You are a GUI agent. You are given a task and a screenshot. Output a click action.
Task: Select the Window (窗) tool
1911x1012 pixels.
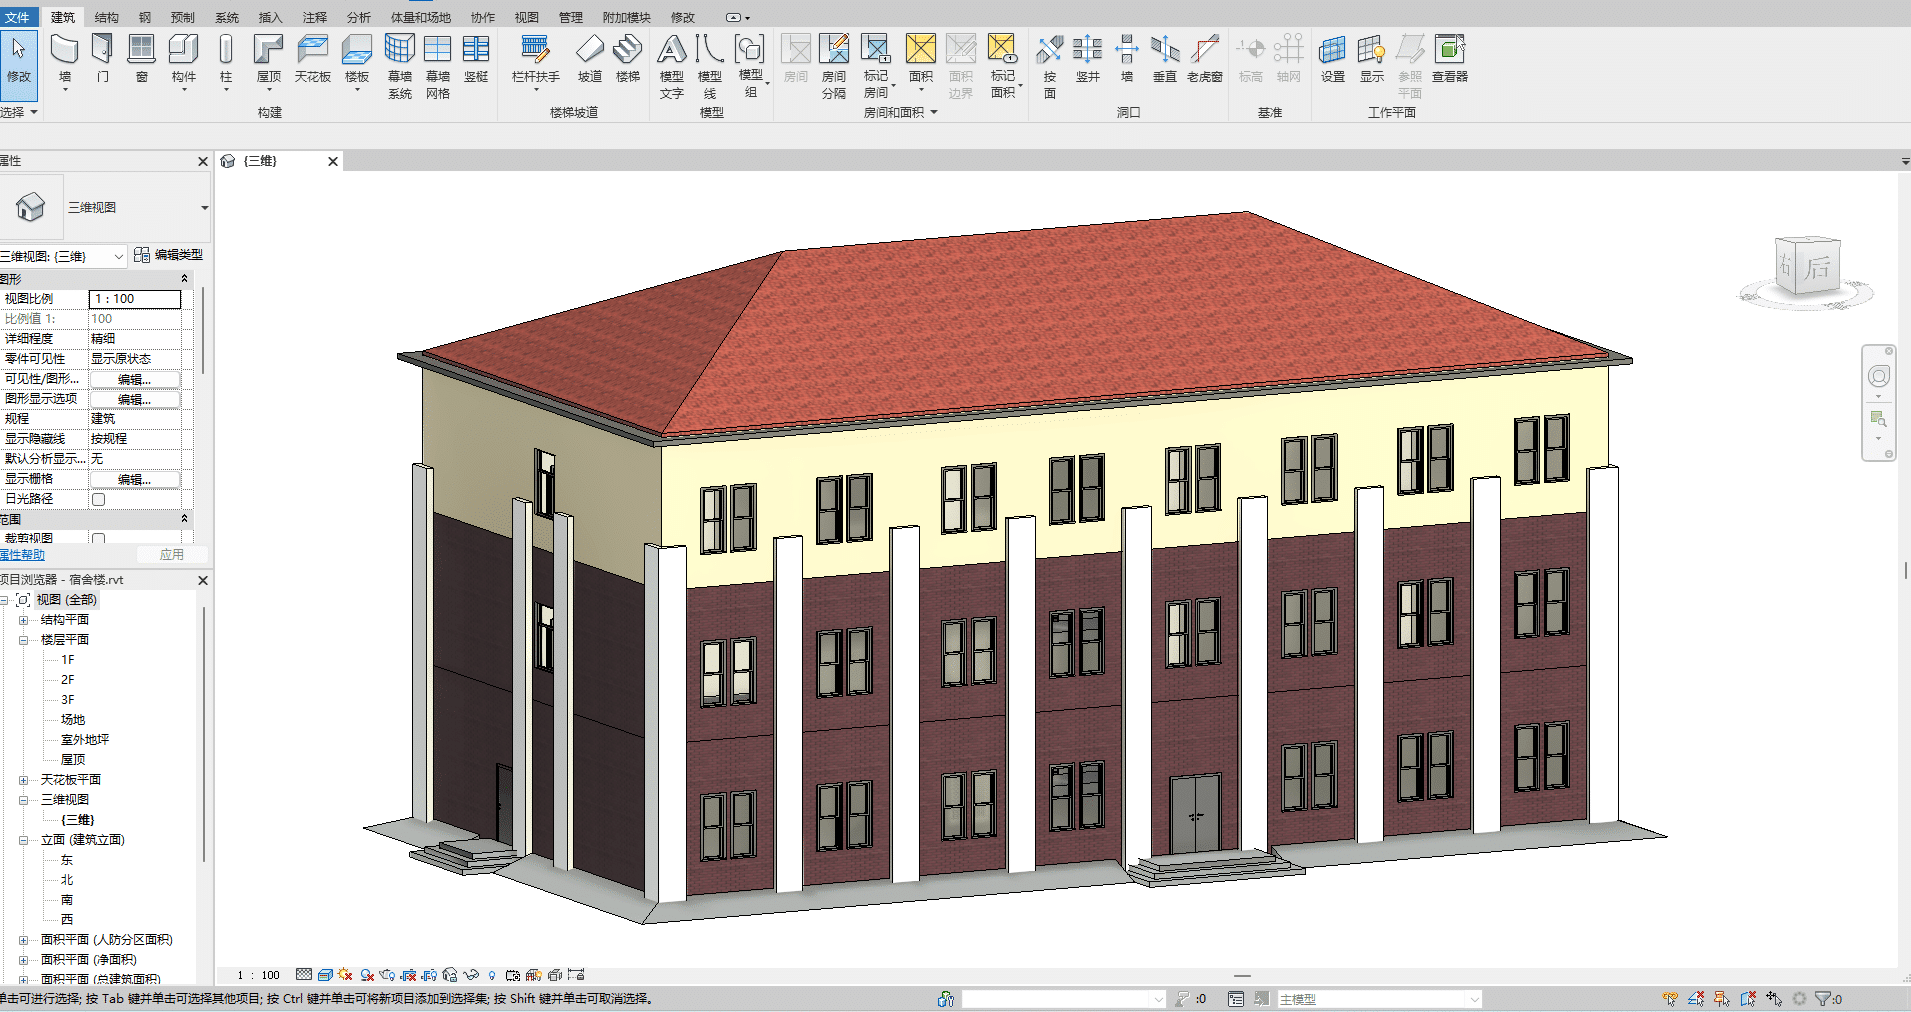coord(141,50)
